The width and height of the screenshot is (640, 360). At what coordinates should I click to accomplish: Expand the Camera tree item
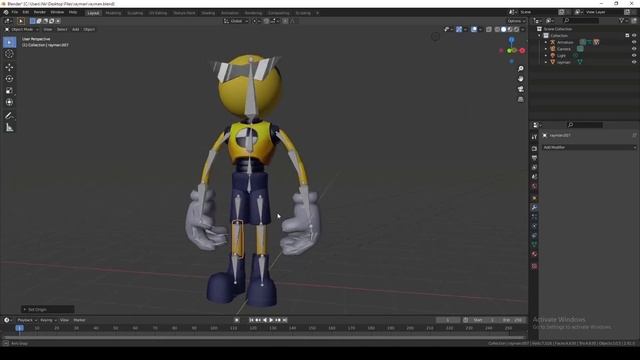pyautogui.click(x=546, y=49)
